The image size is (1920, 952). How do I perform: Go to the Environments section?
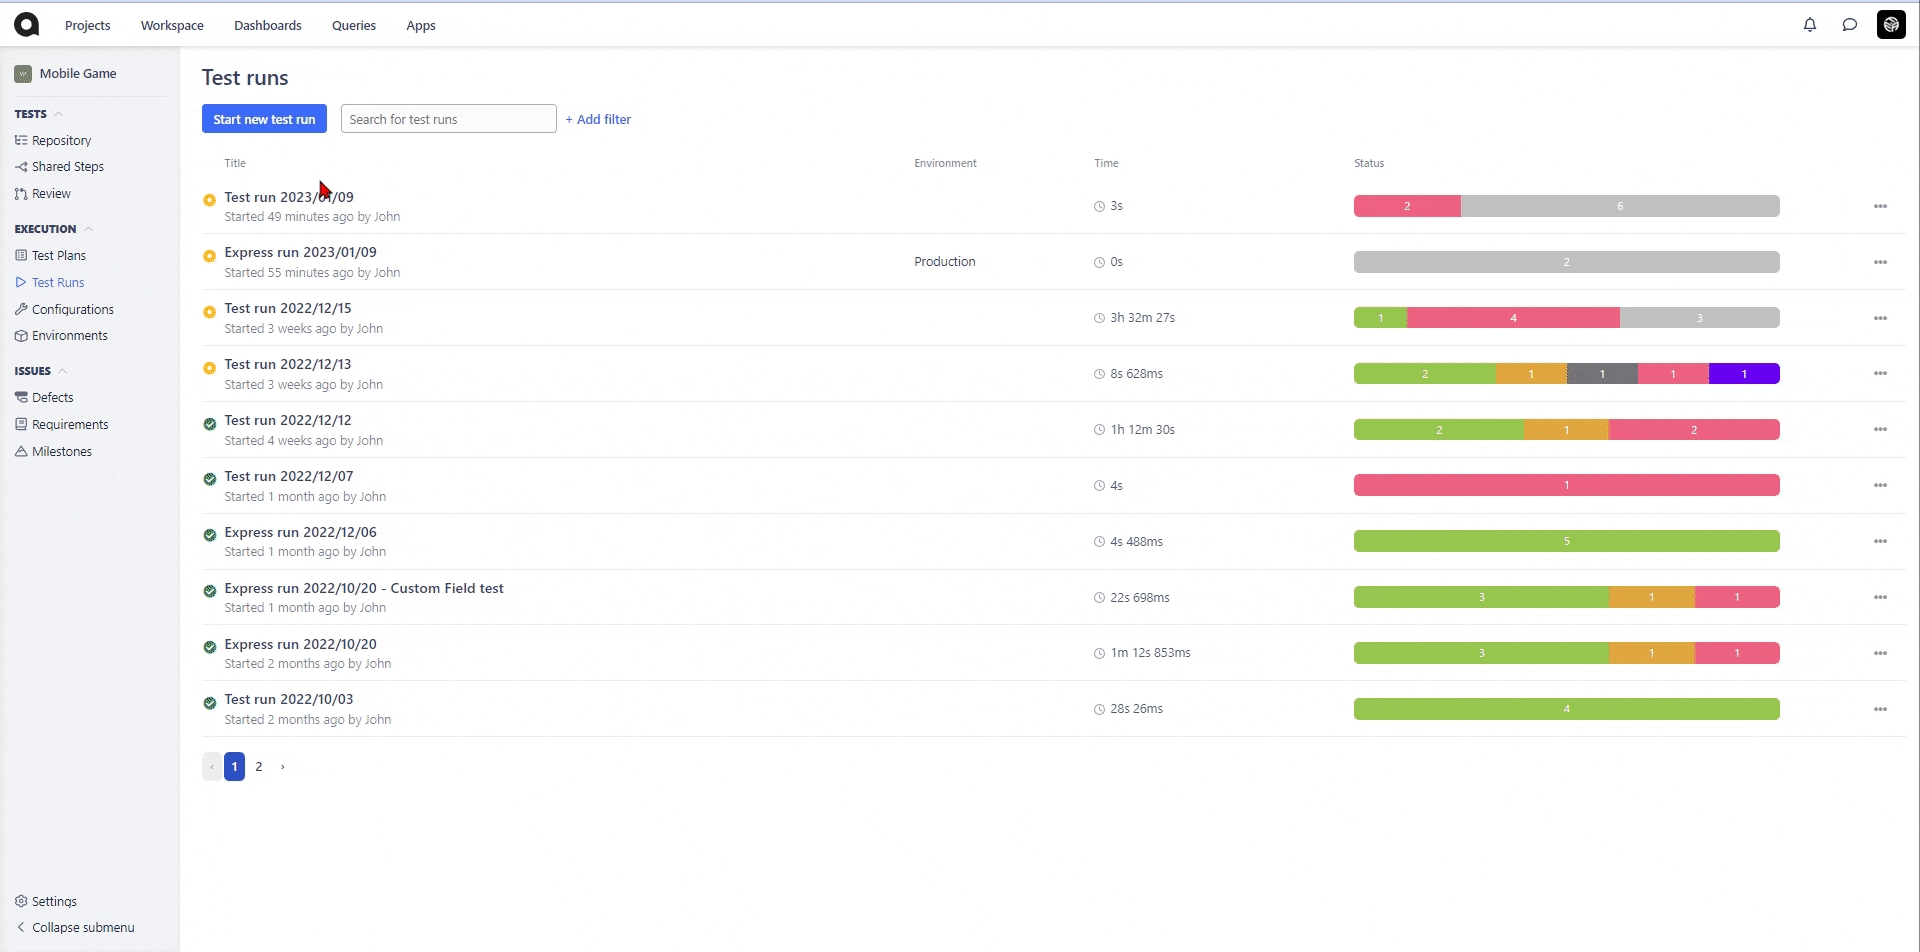(x=69, y=335)
